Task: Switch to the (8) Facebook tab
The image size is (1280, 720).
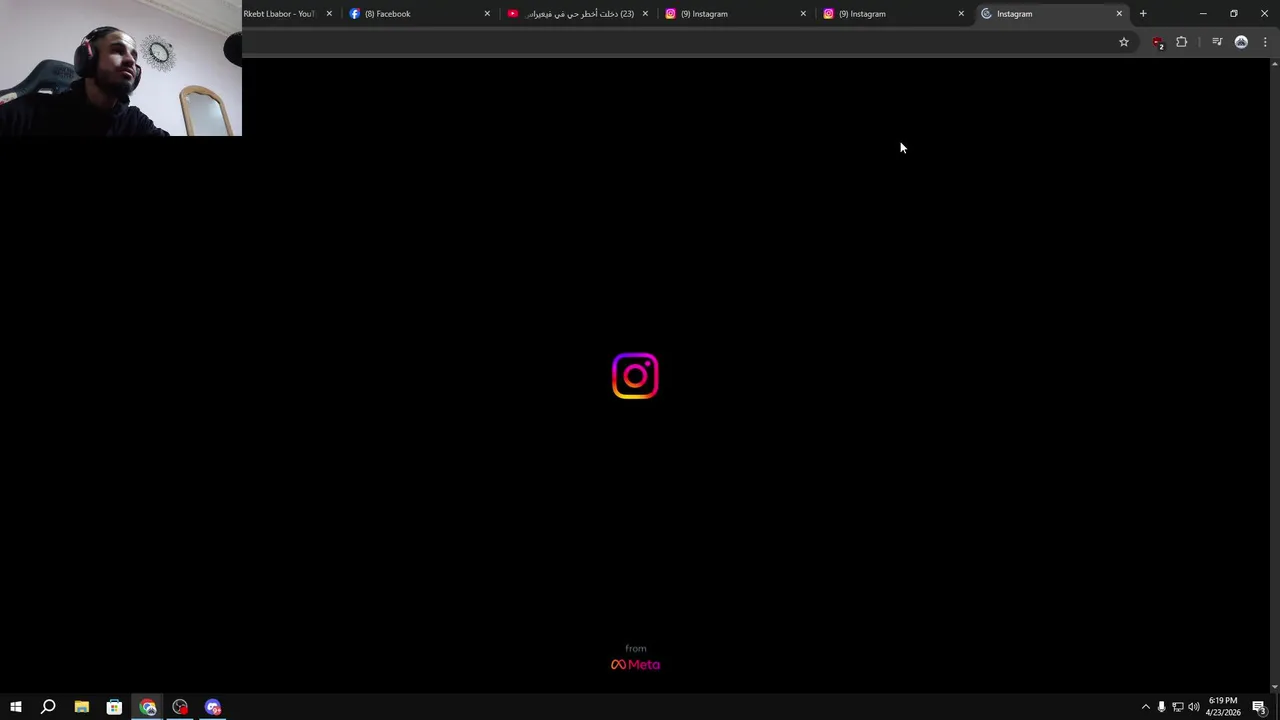Action: tap(420, 14)
